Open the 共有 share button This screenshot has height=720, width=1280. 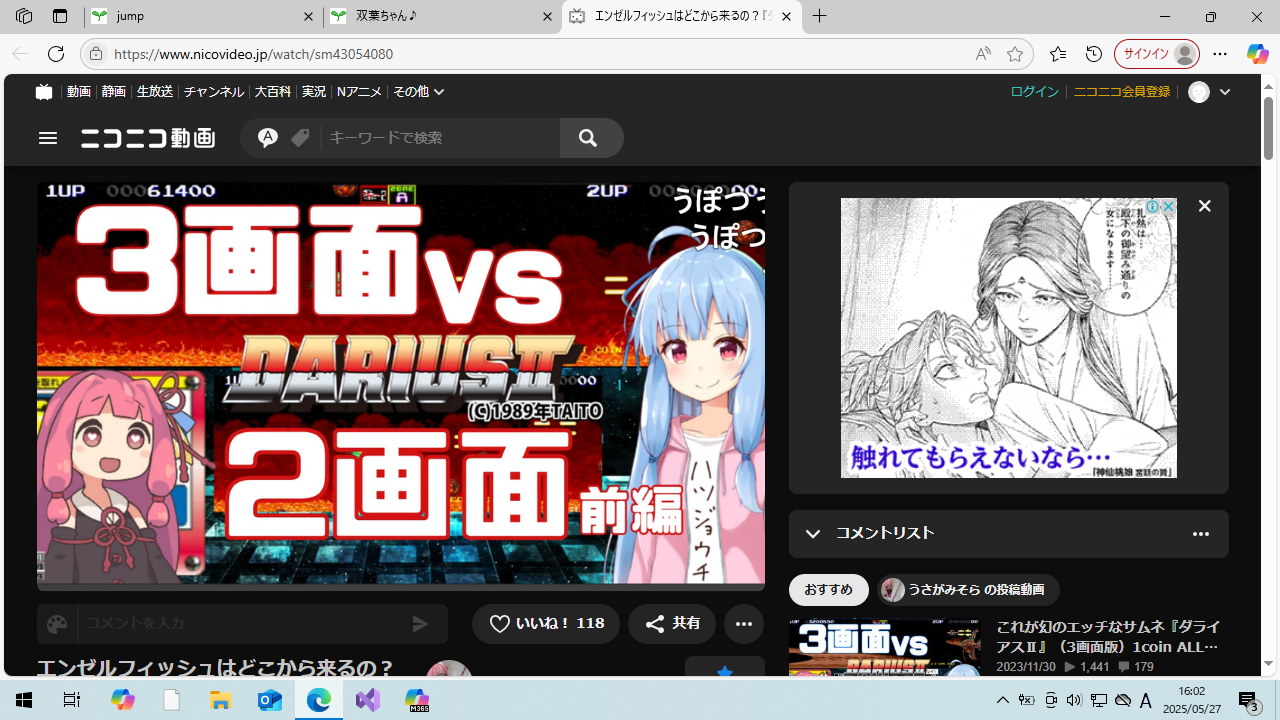[x=672, y=623]
